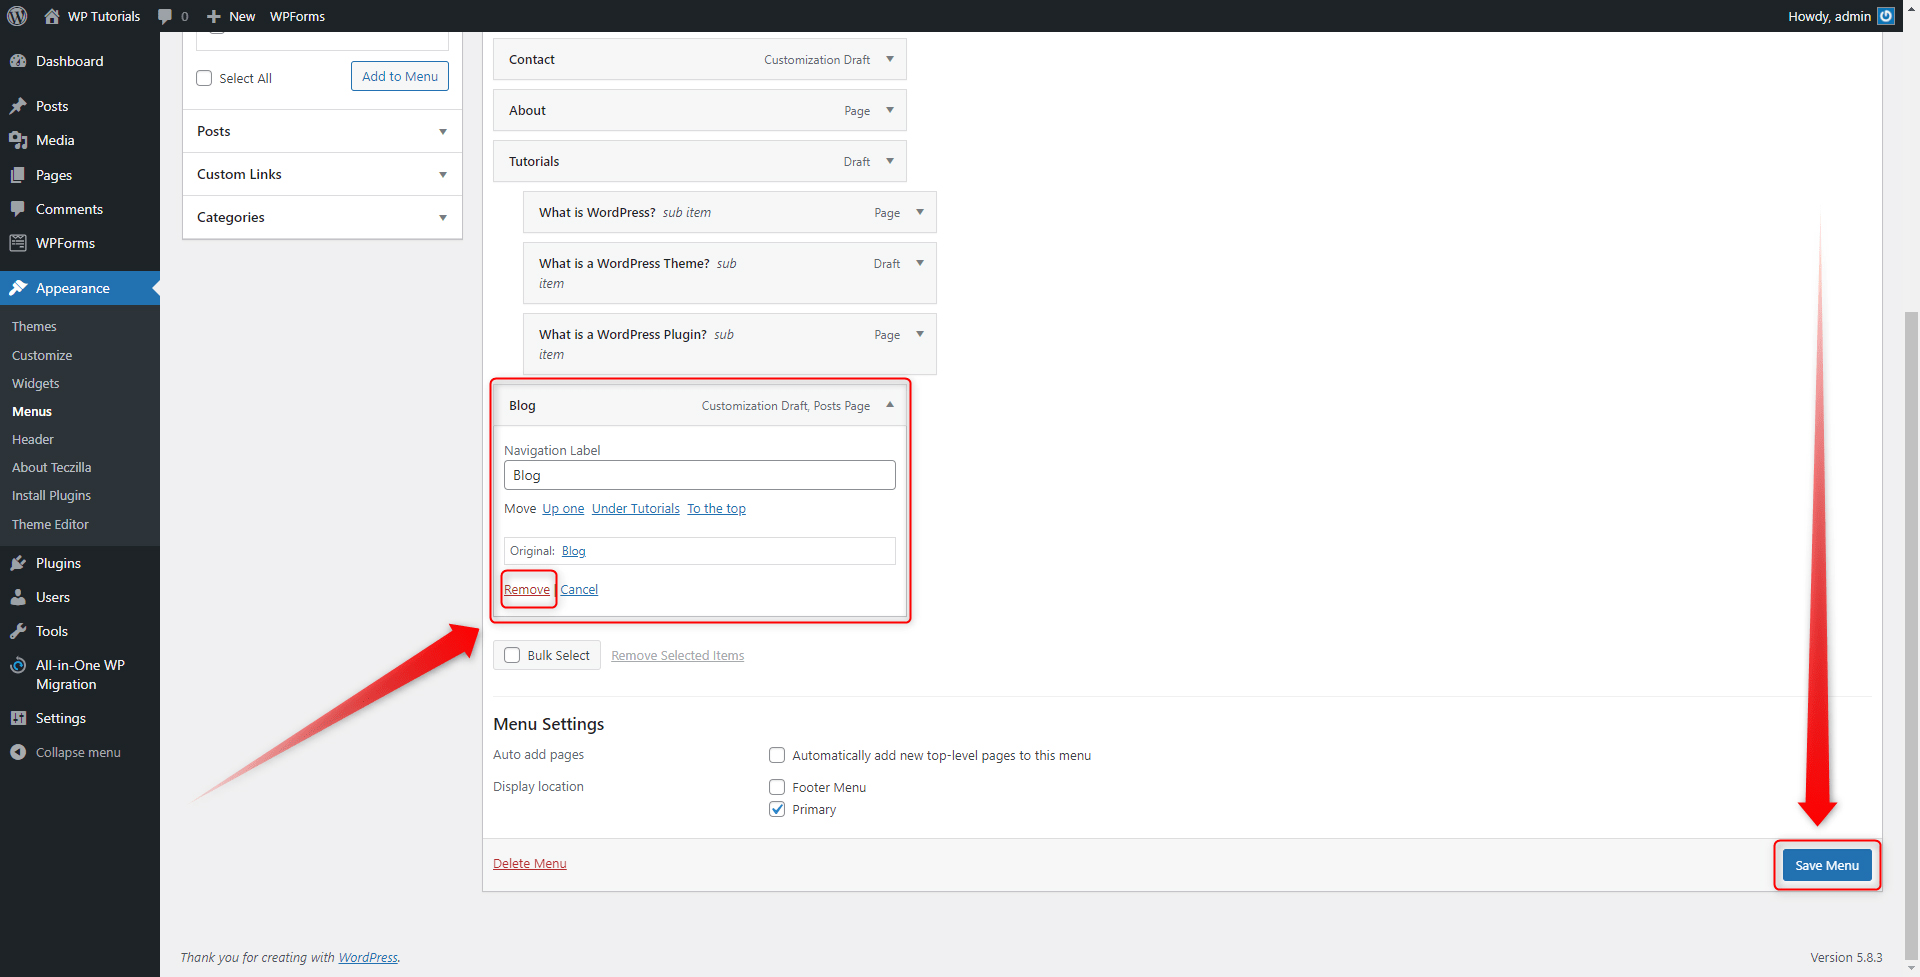The image size is (1920, 977).
Task: Click the Appearance paintbrush icon
Action: click(x=18, y=288)
